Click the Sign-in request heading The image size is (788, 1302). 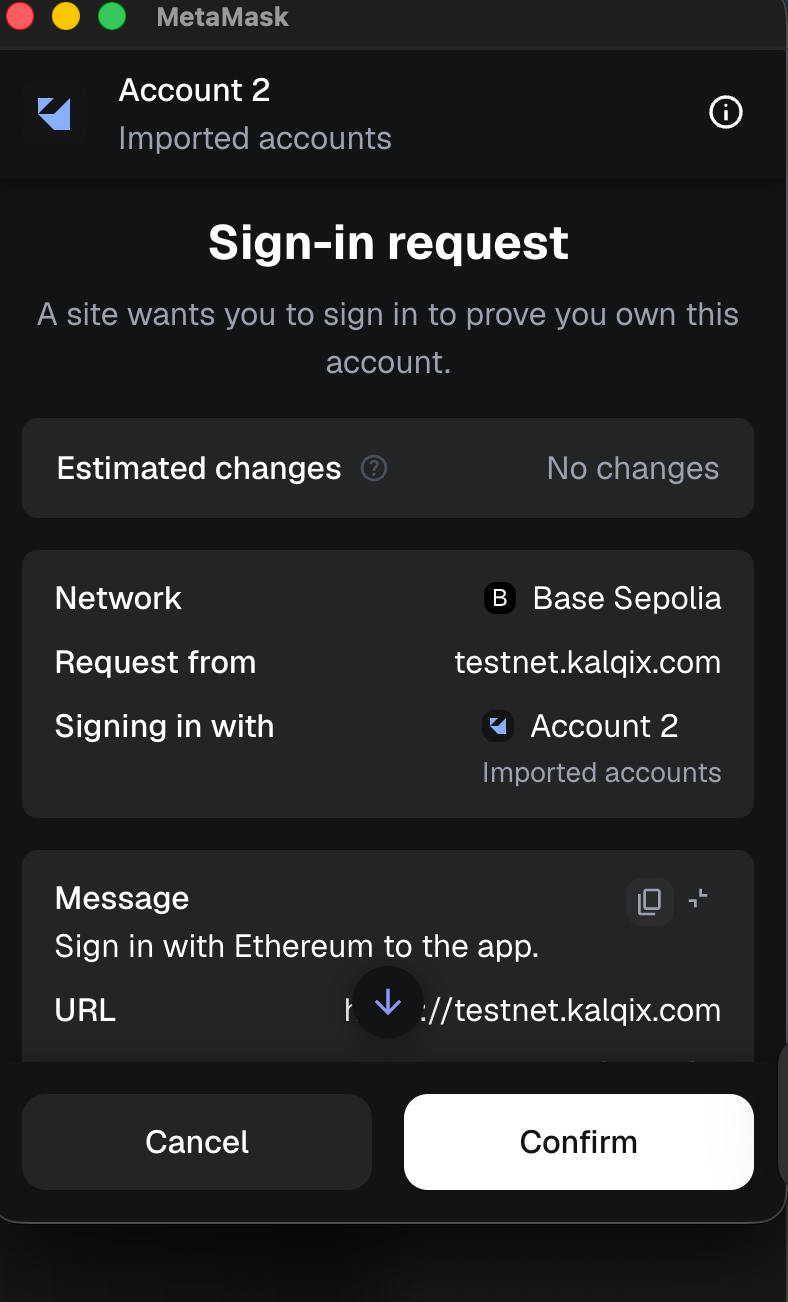[388, 243]
